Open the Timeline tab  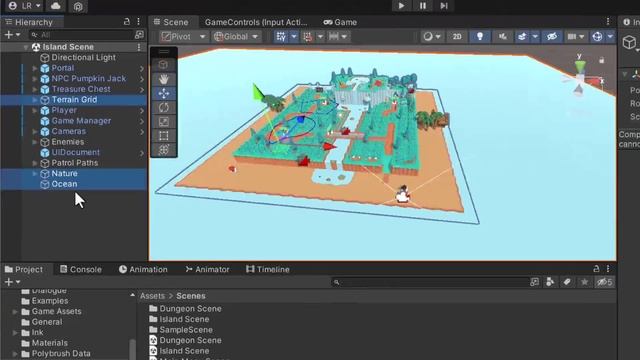pos(268,269)
